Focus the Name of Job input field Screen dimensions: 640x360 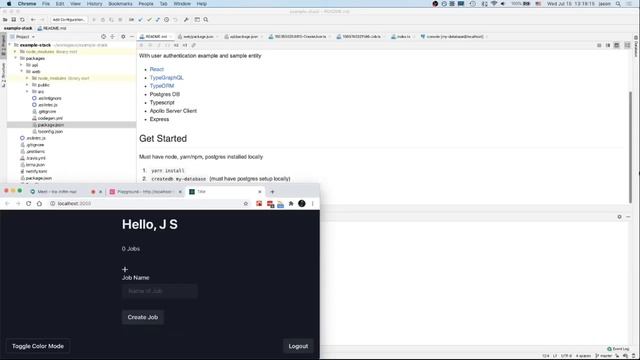160,291
